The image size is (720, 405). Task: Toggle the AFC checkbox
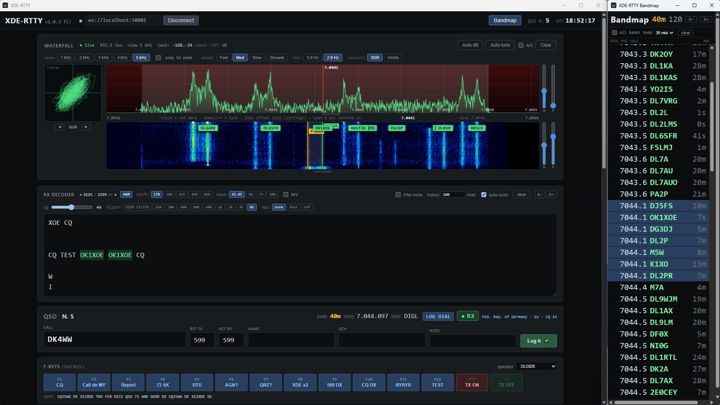pyautogui.click(x=521, y=45)
